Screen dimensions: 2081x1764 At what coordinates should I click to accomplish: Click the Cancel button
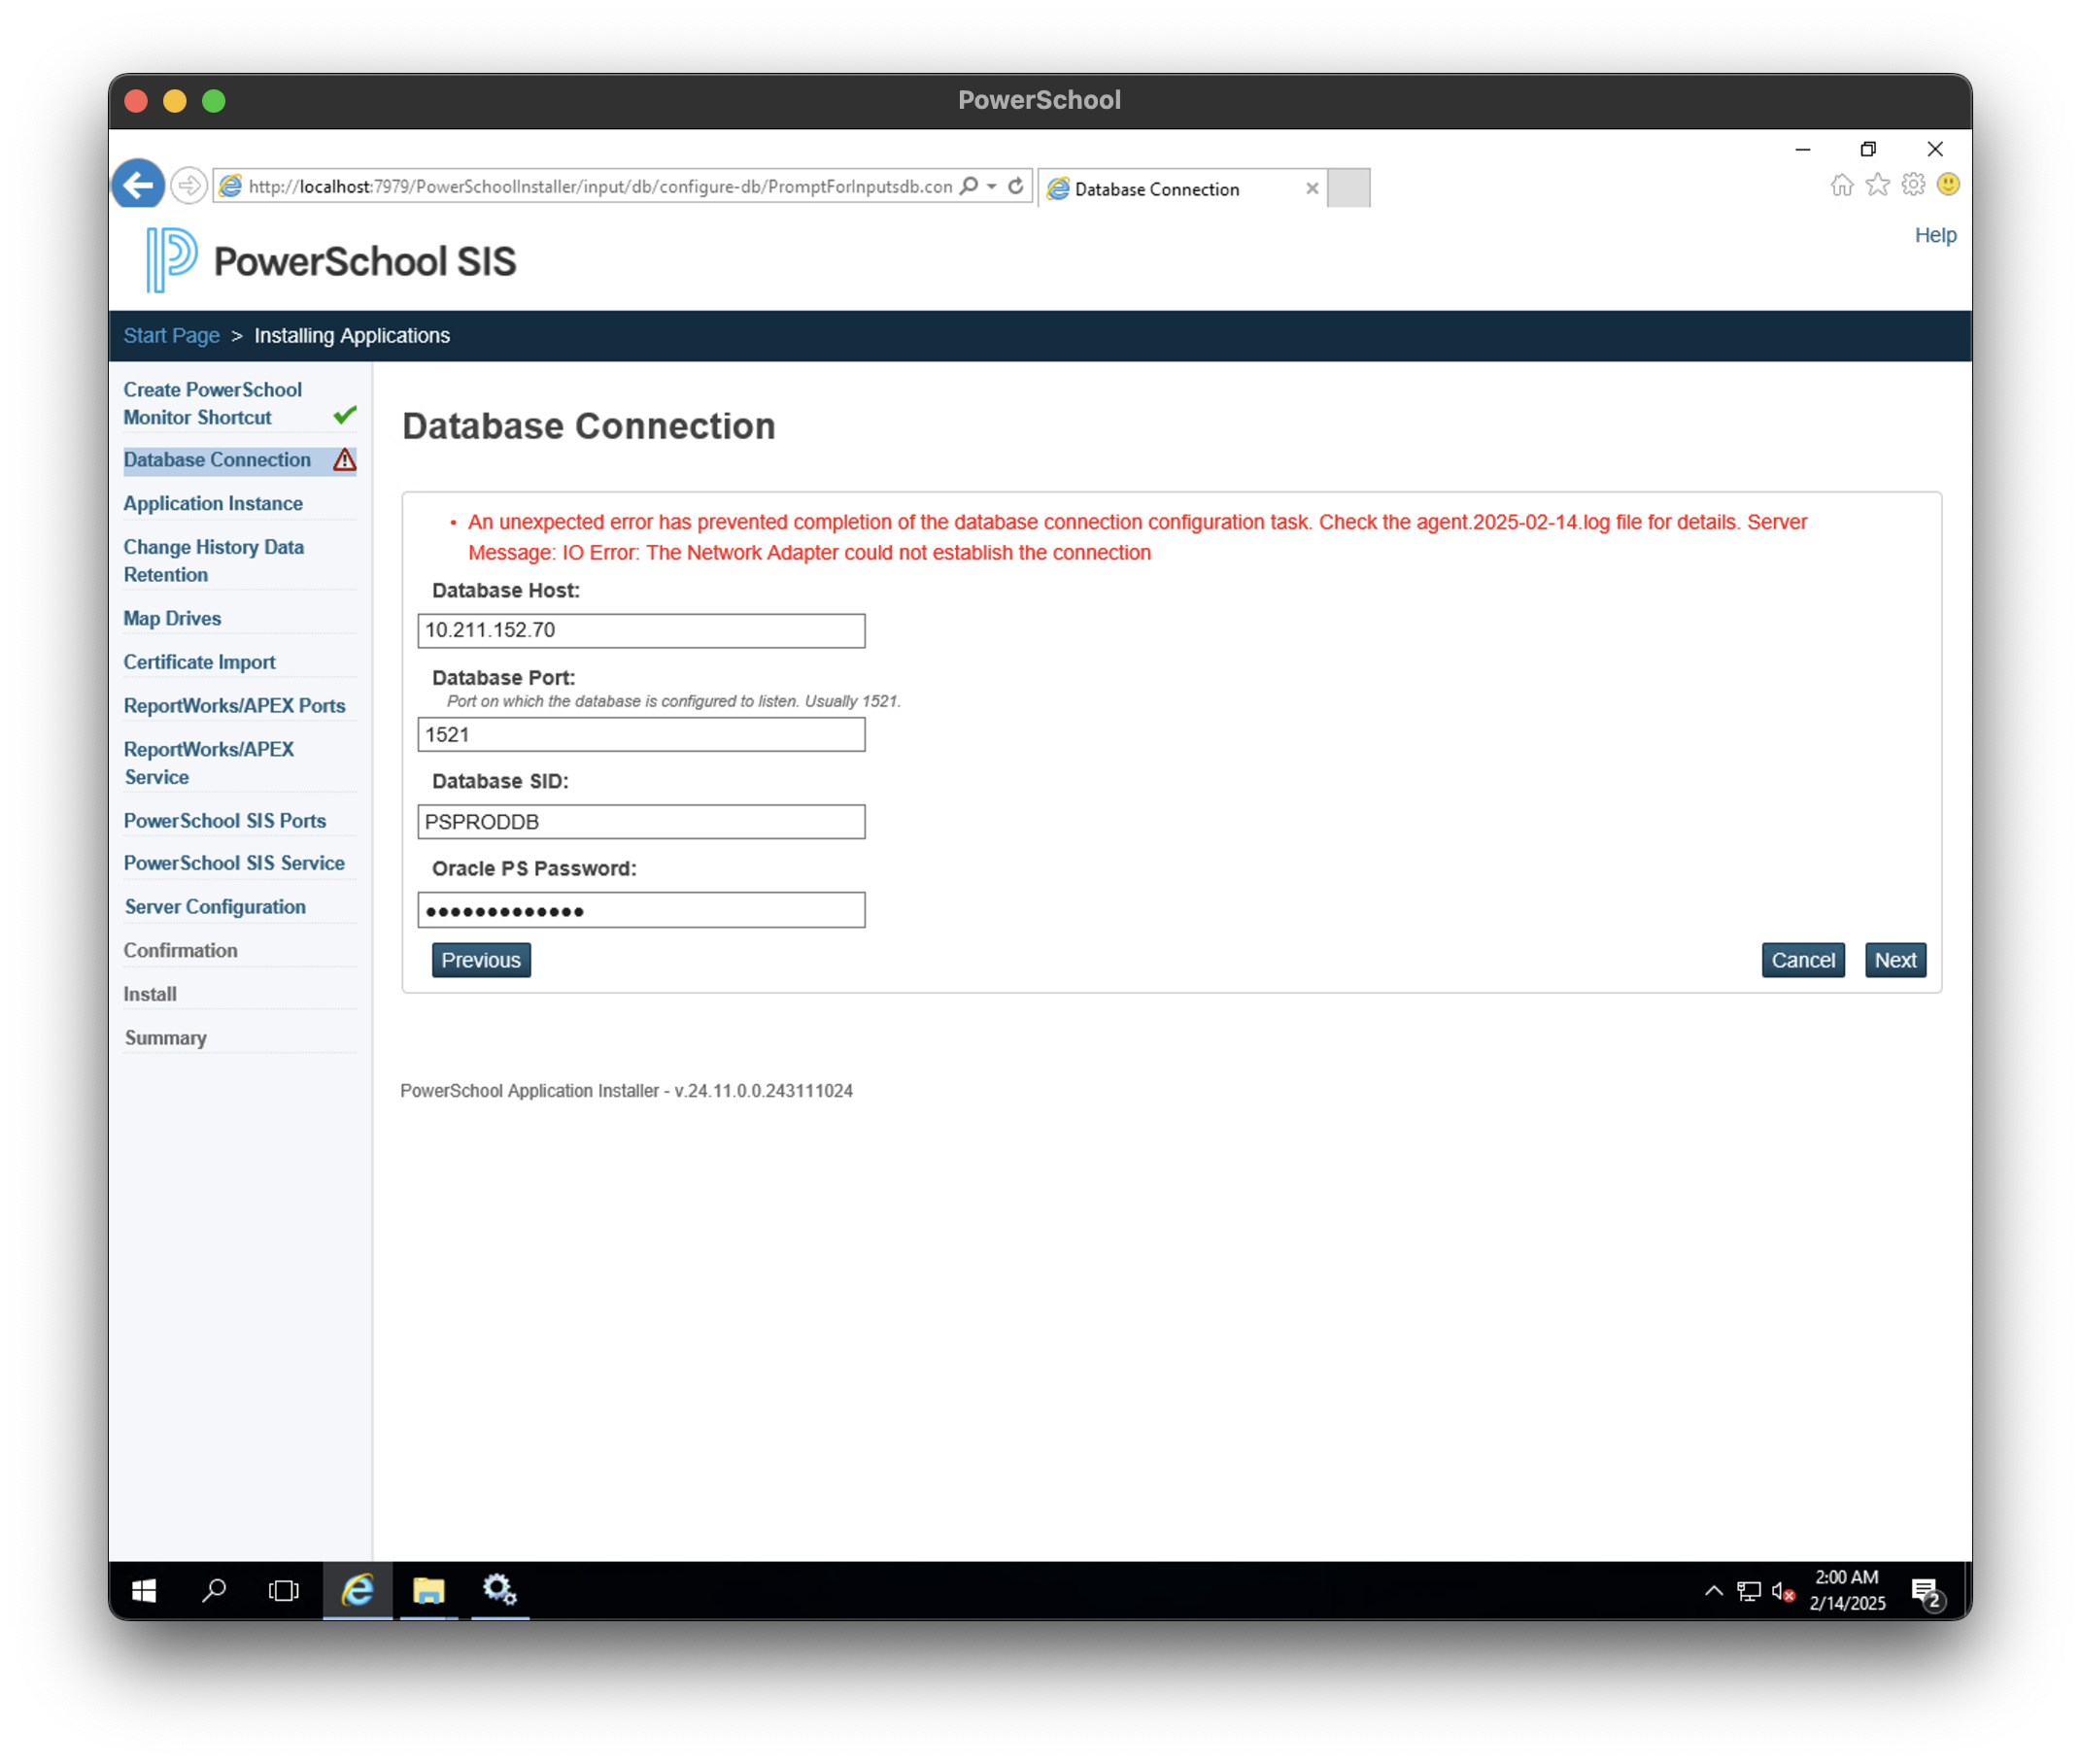pyautogui.click(x=1803, y=960)
